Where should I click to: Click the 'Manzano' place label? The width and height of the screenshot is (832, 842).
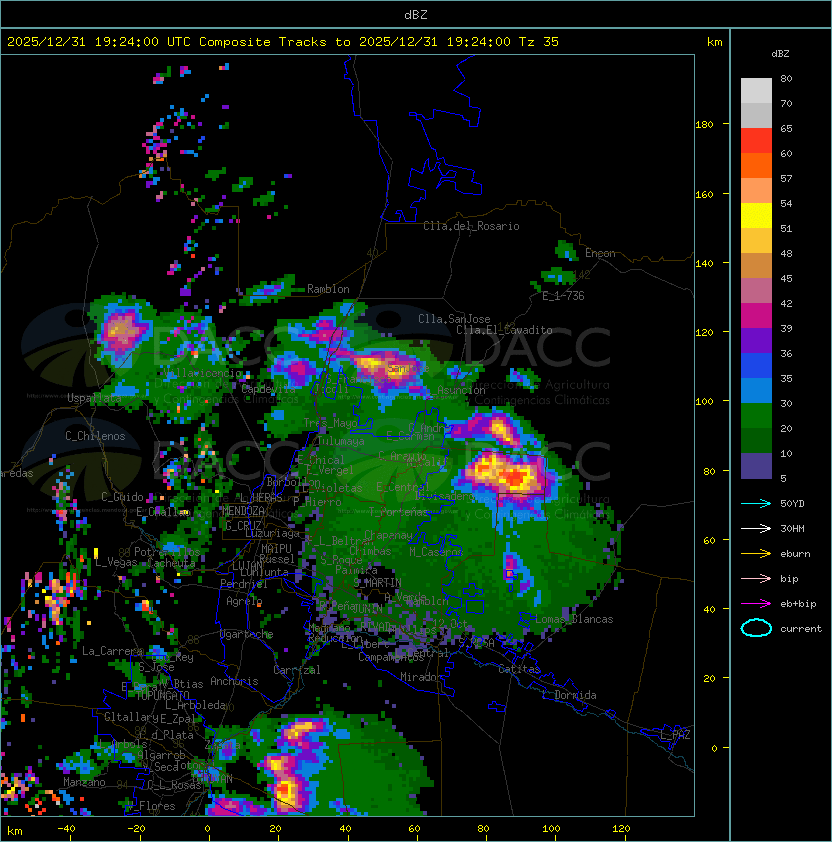[84, 782]
